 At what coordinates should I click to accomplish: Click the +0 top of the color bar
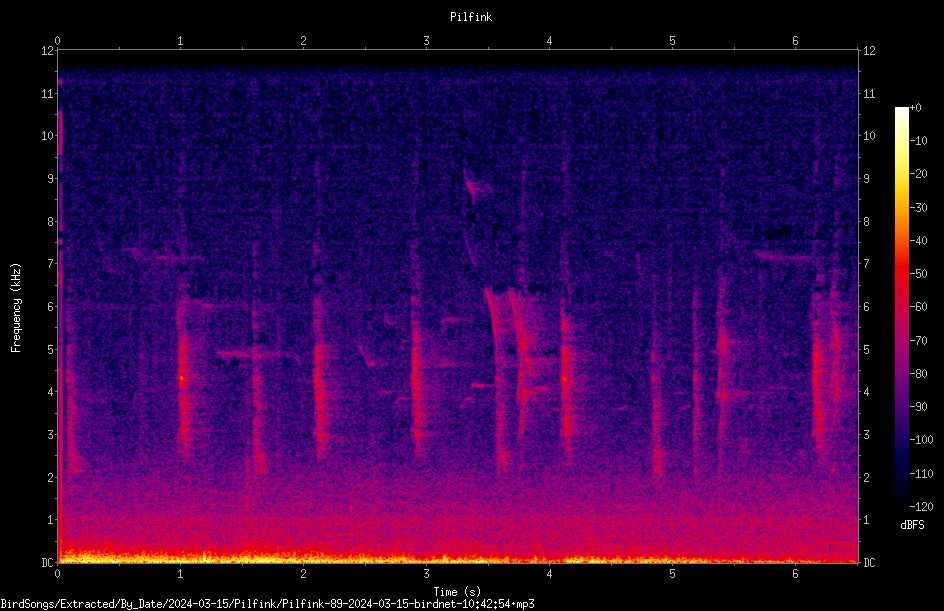(x=915, y=108)
